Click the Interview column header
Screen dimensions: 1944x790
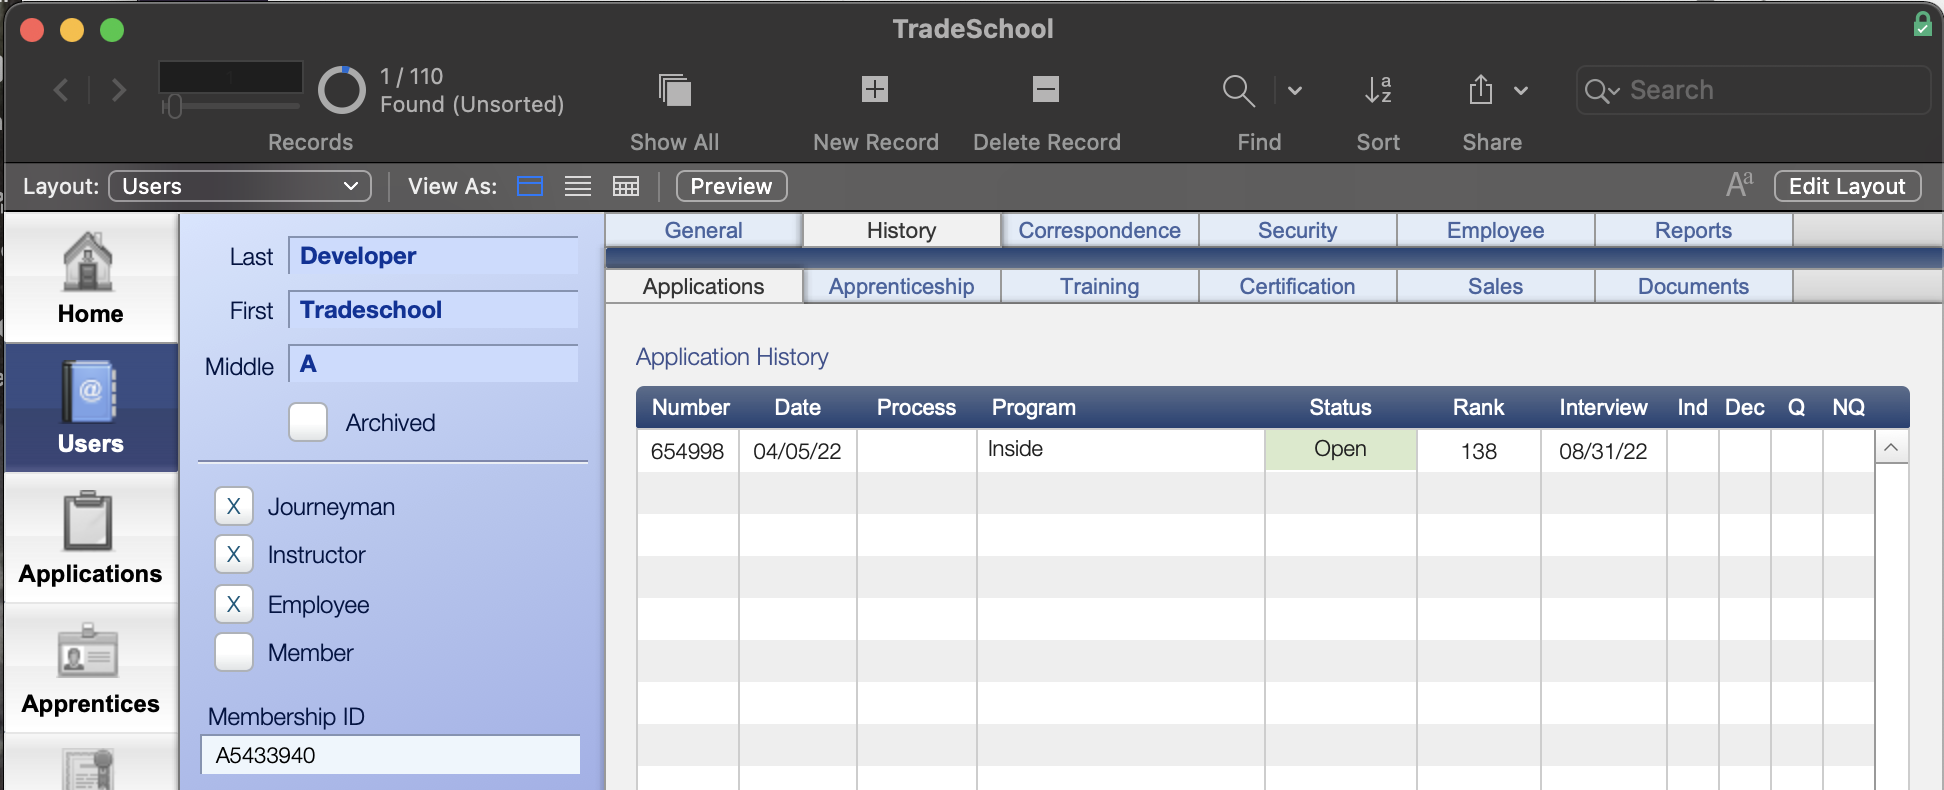tap(1603, 407)
